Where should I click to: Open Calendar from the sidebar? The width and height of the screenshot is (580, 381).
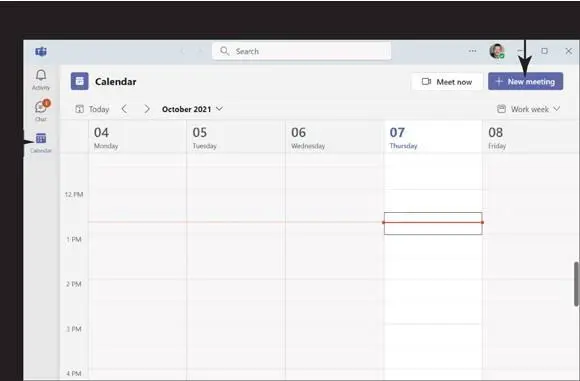click(41, 143)
